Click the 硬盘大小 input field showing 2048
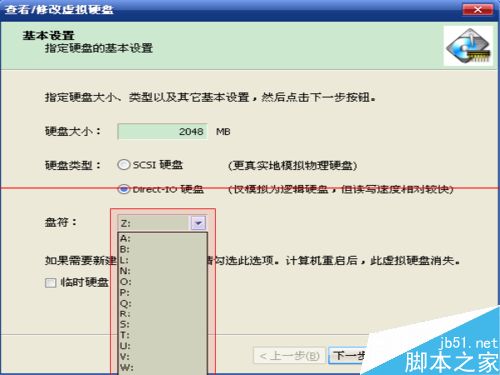500x375 pixels. coord(163,131)
